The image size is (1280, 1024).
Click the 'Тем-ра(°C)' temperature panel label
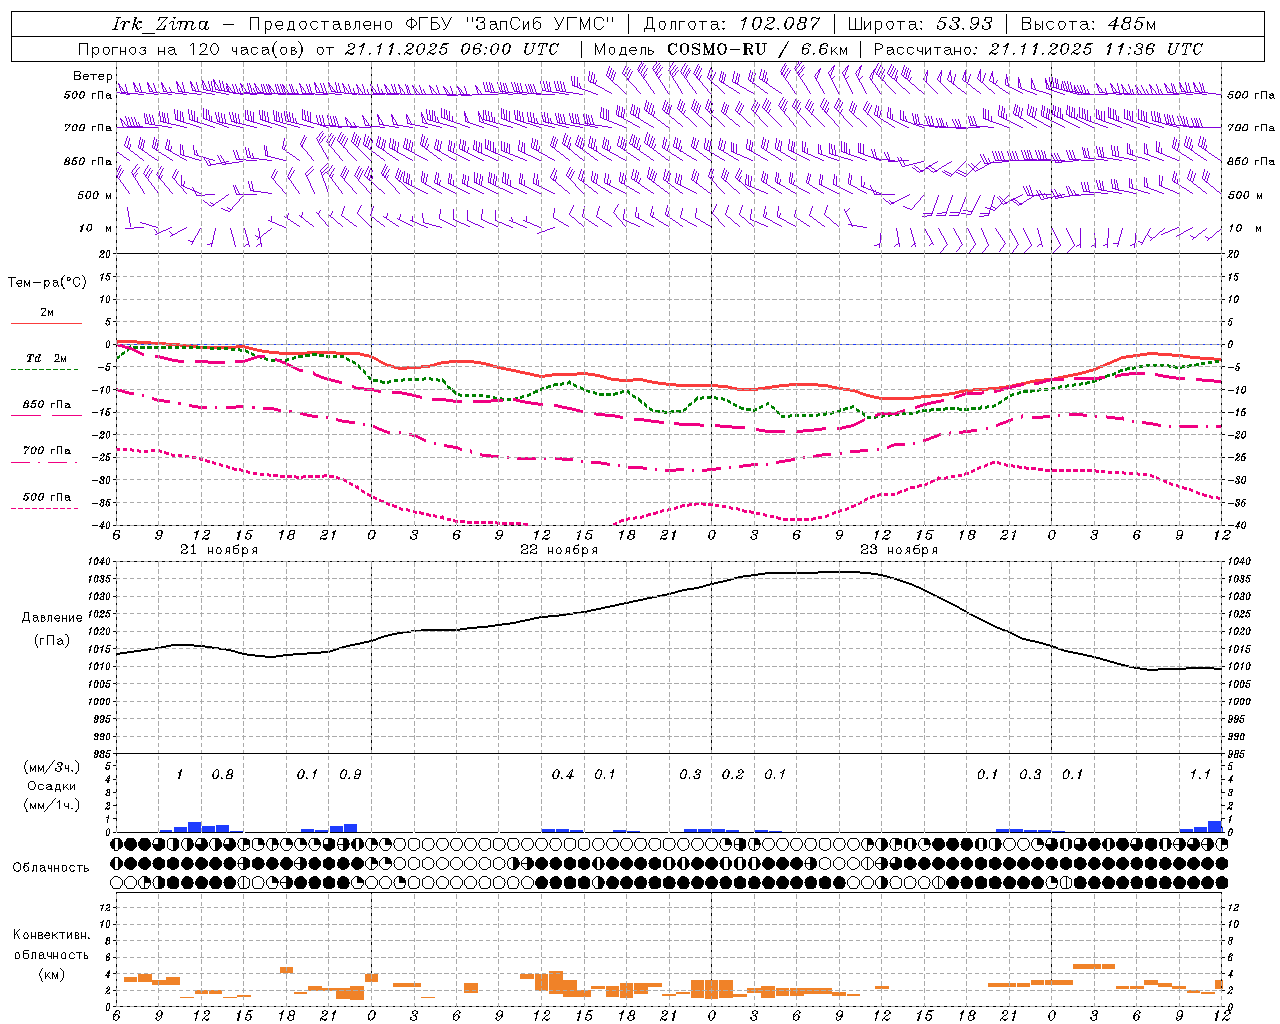pyautogui.click(x=47, y=283)
